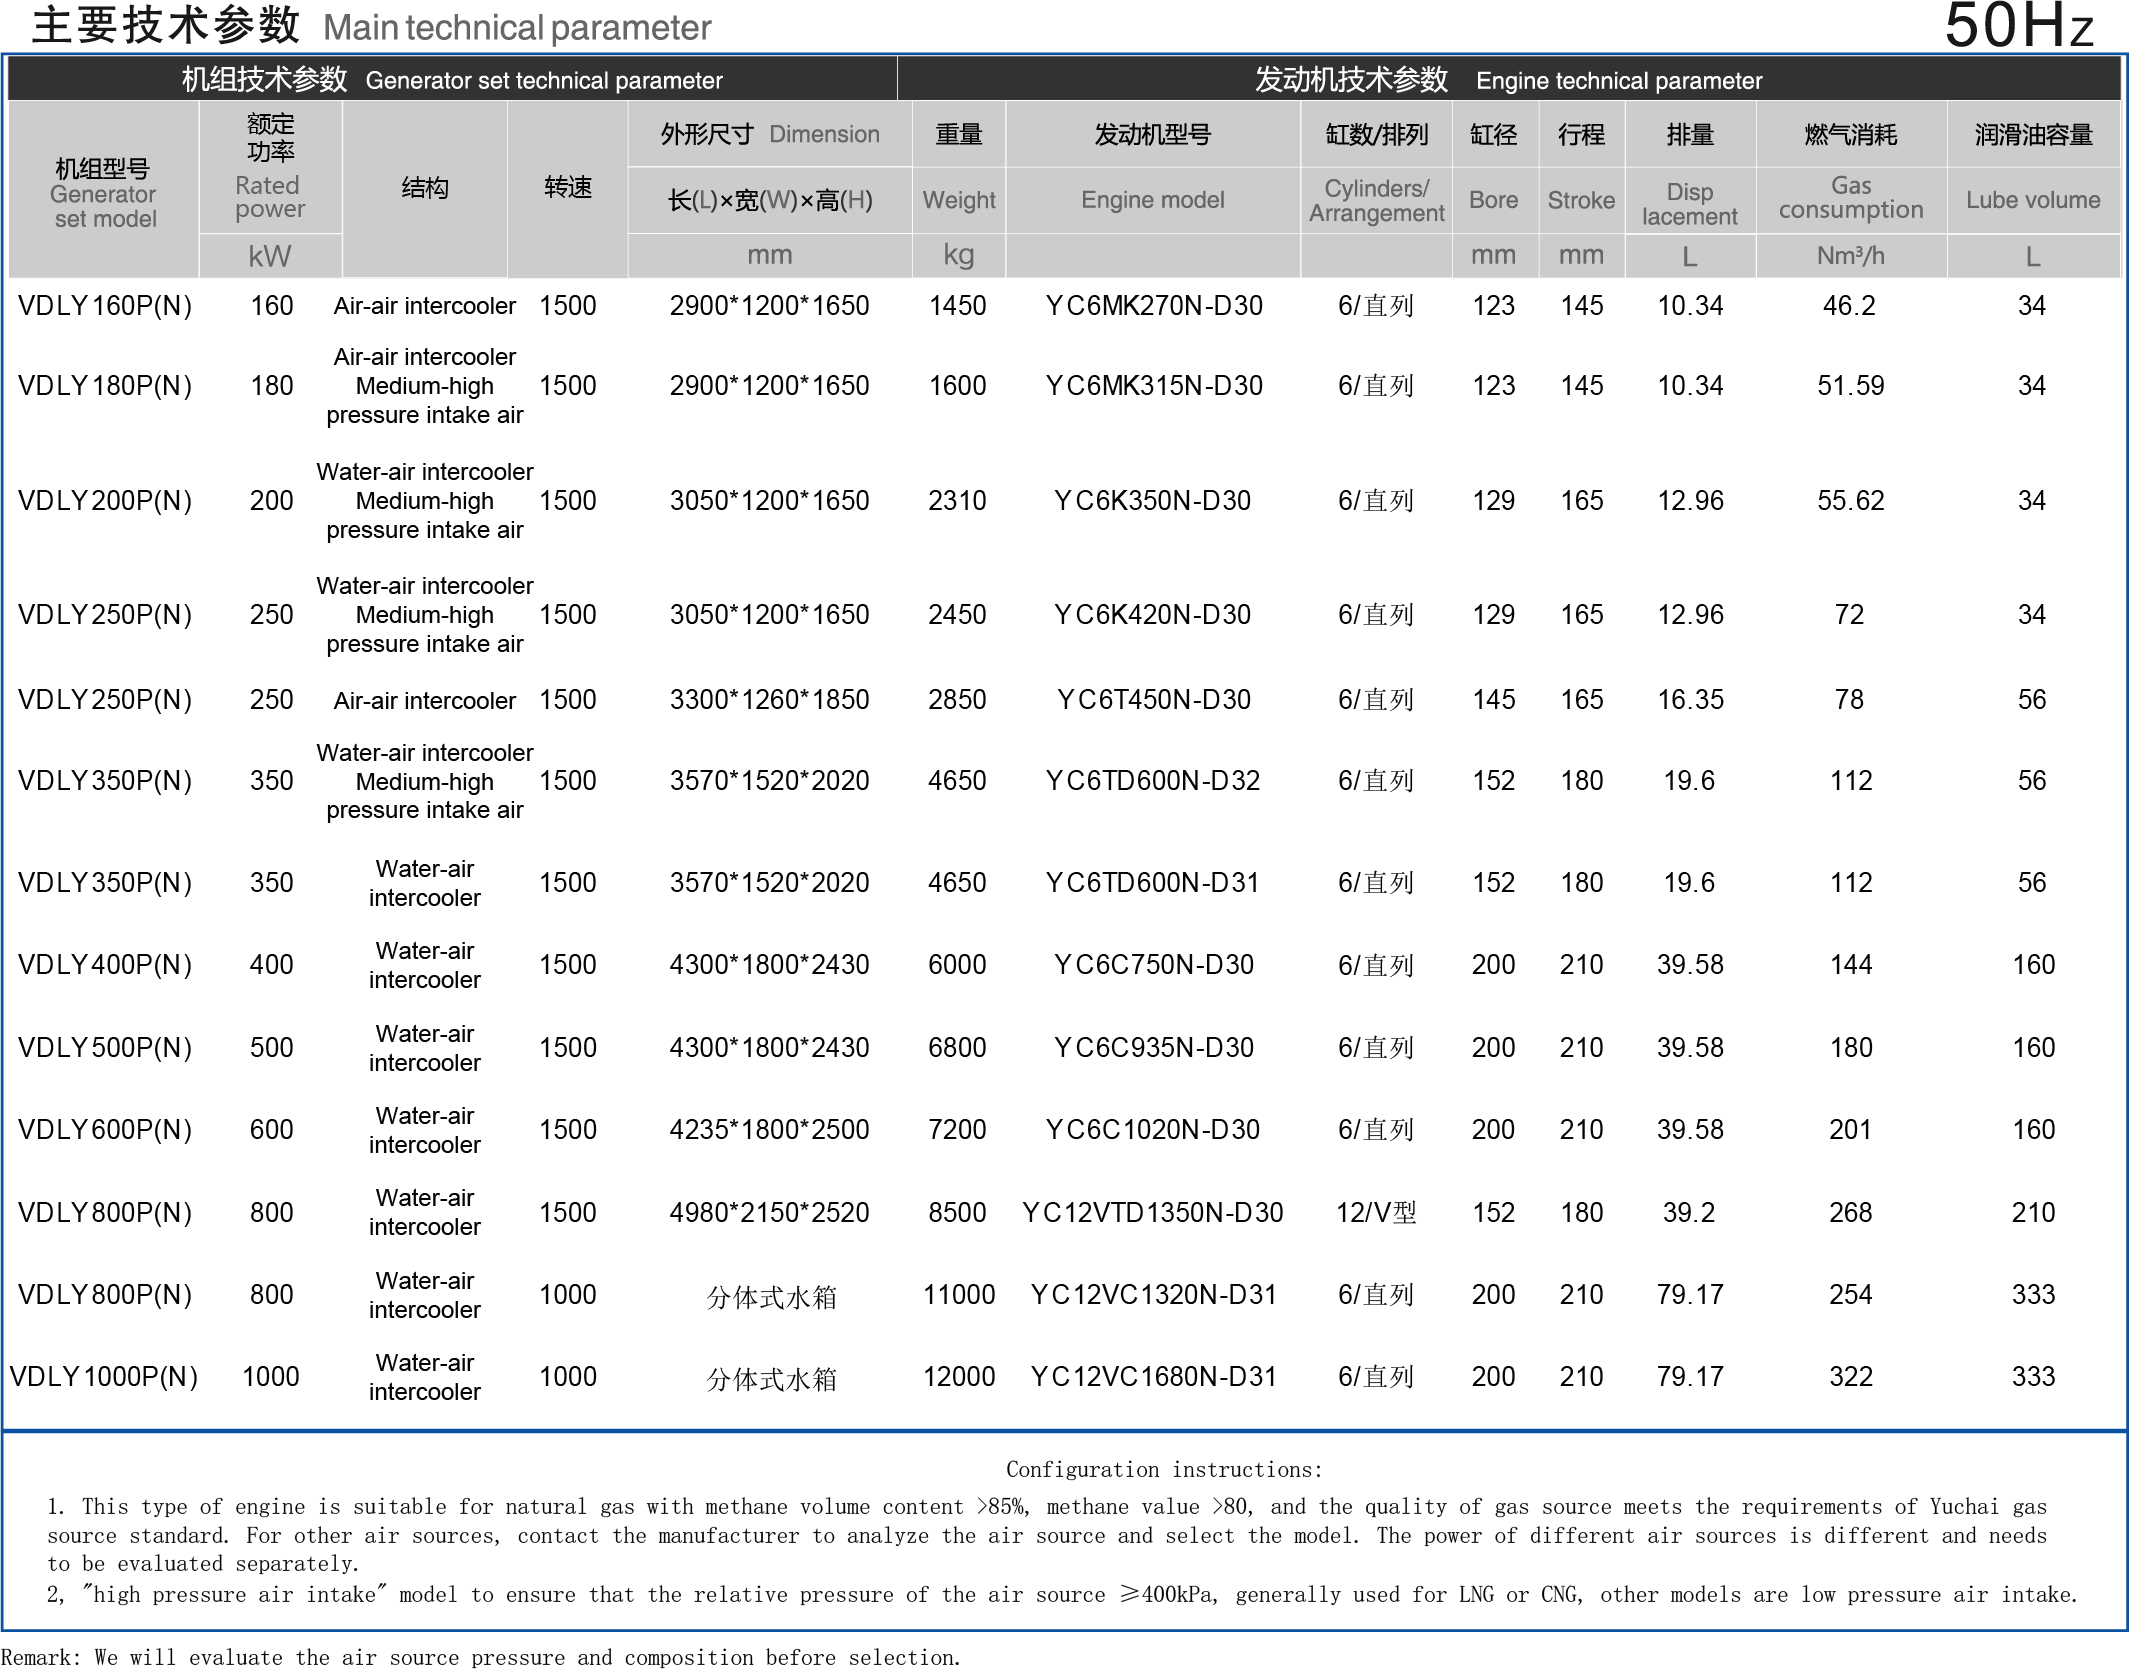2130x1669 pixels.
Task: Click gas consumption value 46.2
Action: coord(1849,306)
